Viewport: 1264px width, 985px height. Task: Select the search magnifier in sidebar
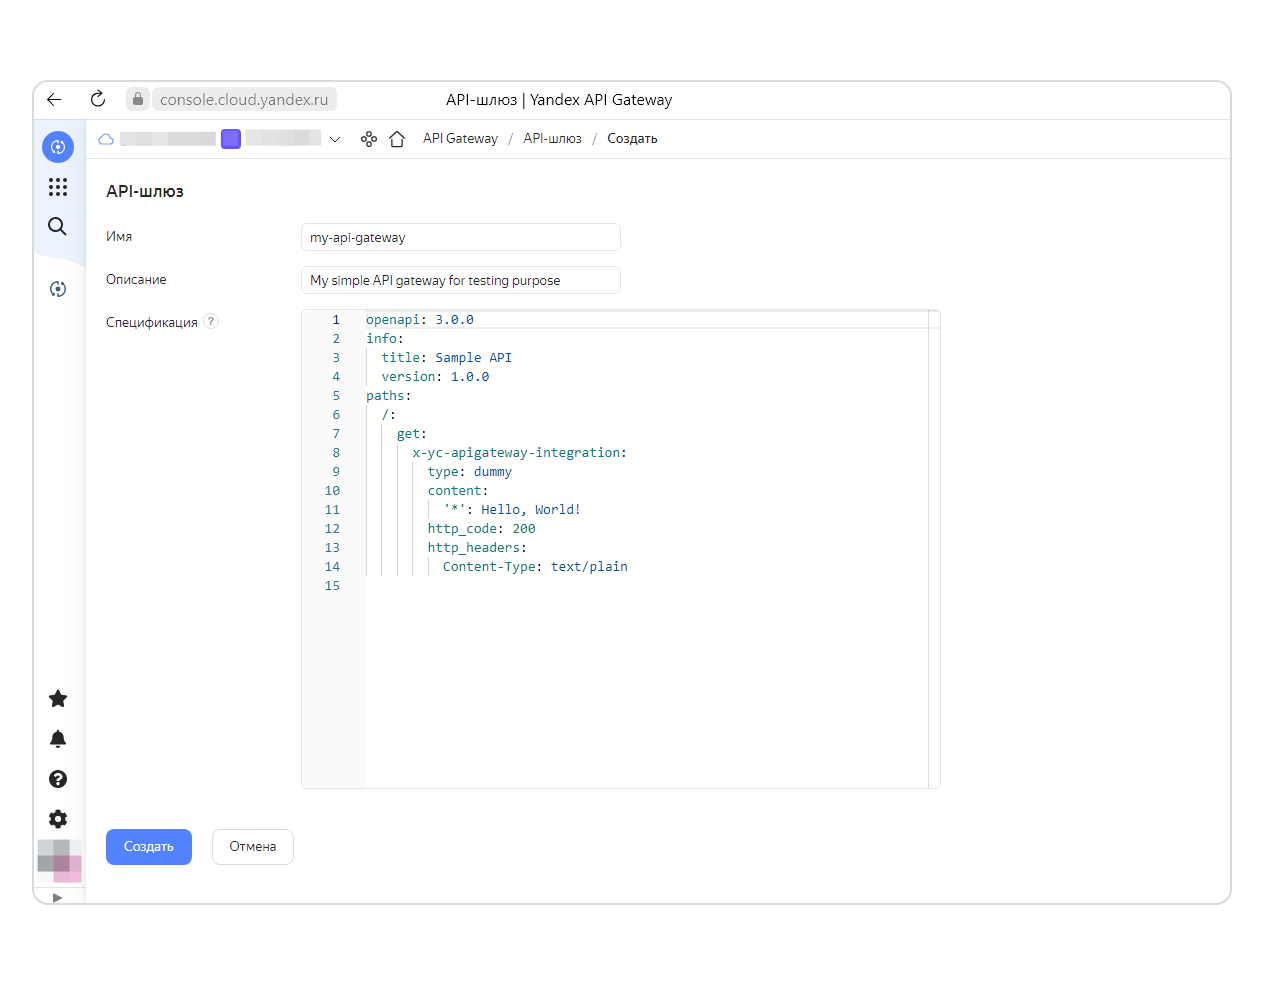coord(58,226)
